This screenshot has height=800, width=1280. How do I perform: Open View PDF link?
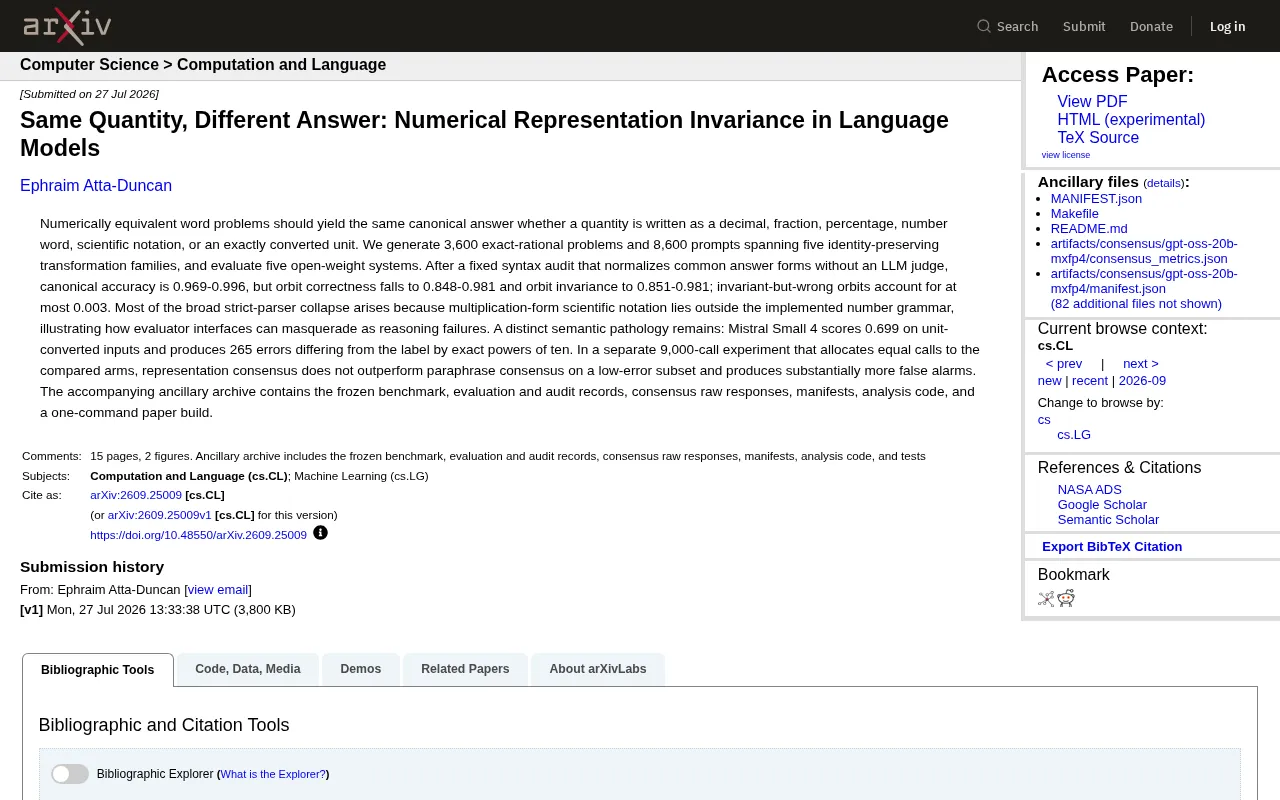pyautogui.click(x=1092, y=102)
